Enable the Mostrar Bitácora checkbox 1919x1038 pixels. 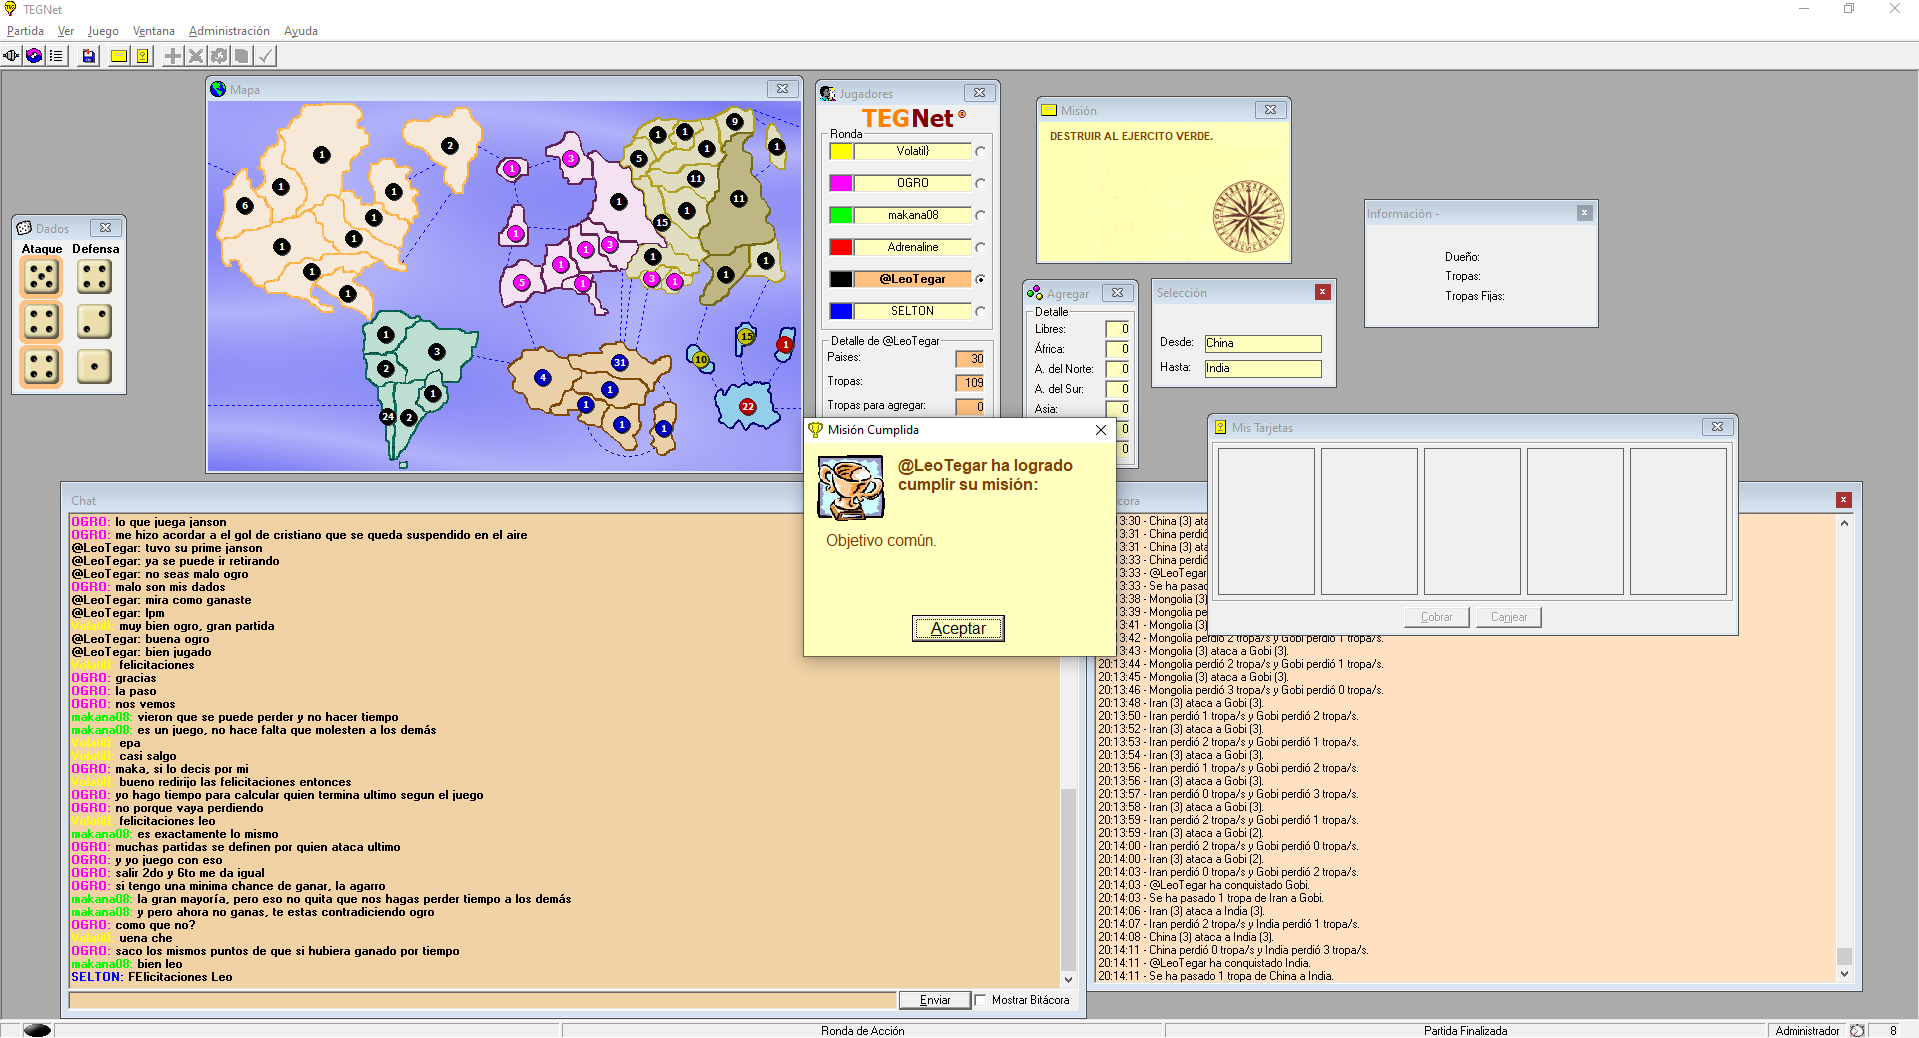981,1000
